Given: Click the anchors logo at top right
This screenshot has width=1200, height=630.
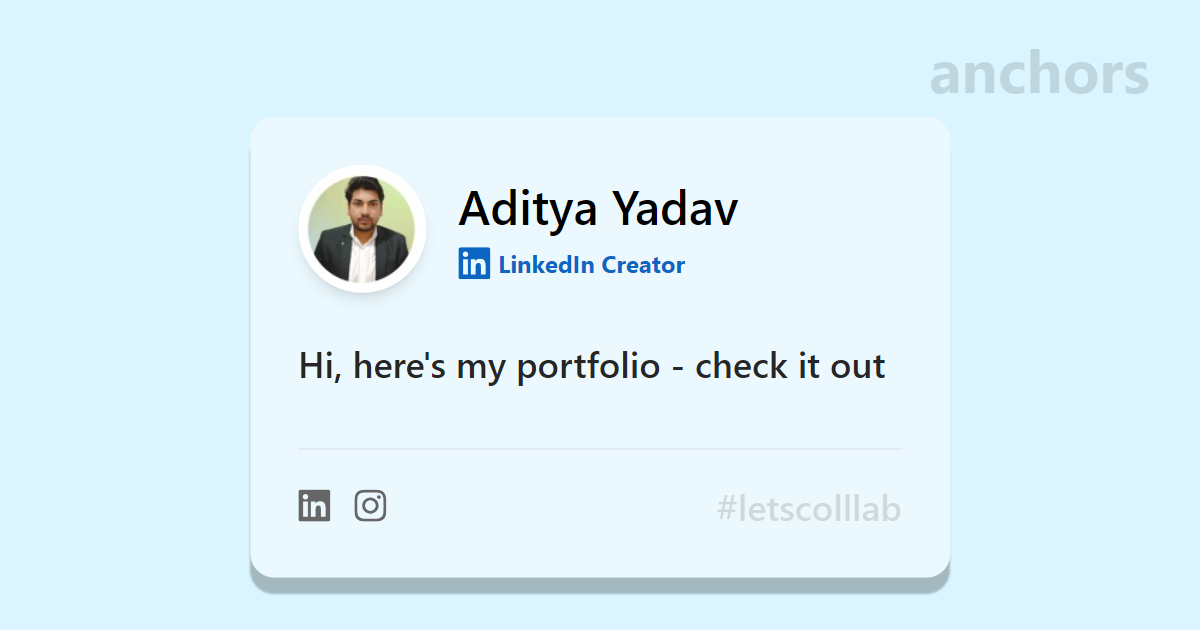Looking at the screenshot, I should [x=1039, y=74].
